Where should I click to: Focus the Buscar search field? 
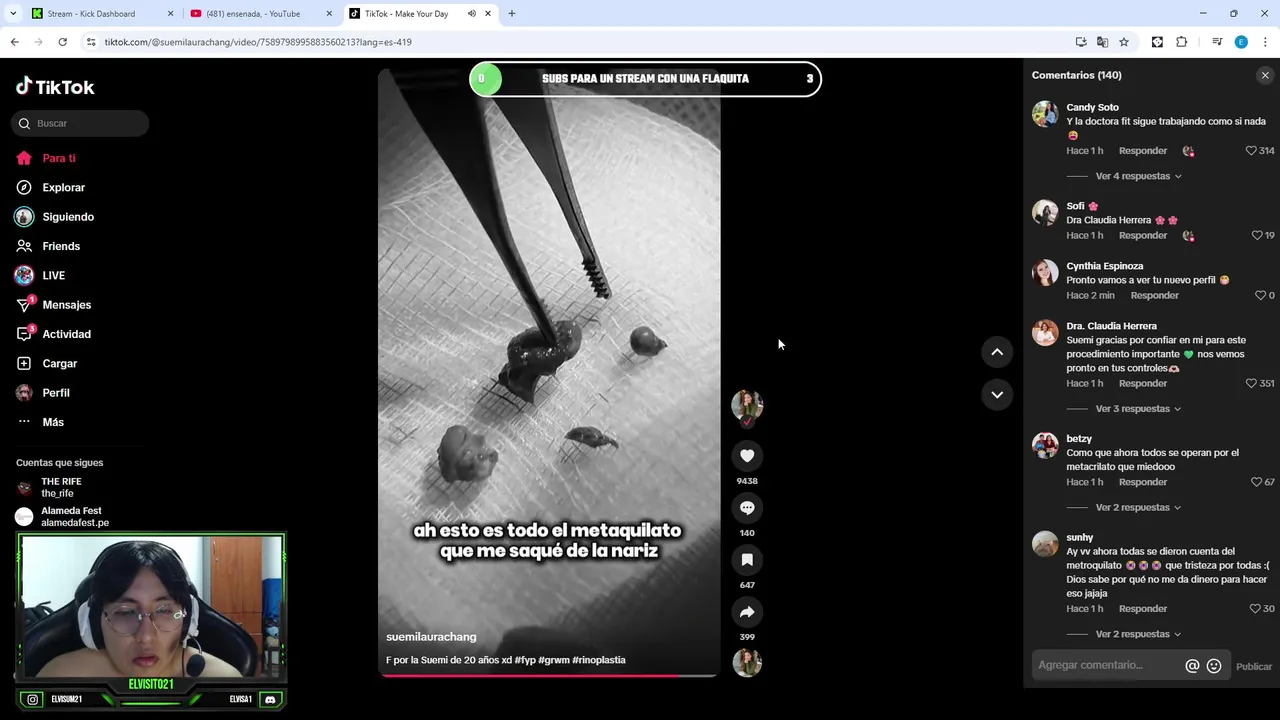[x=80, y=123]
